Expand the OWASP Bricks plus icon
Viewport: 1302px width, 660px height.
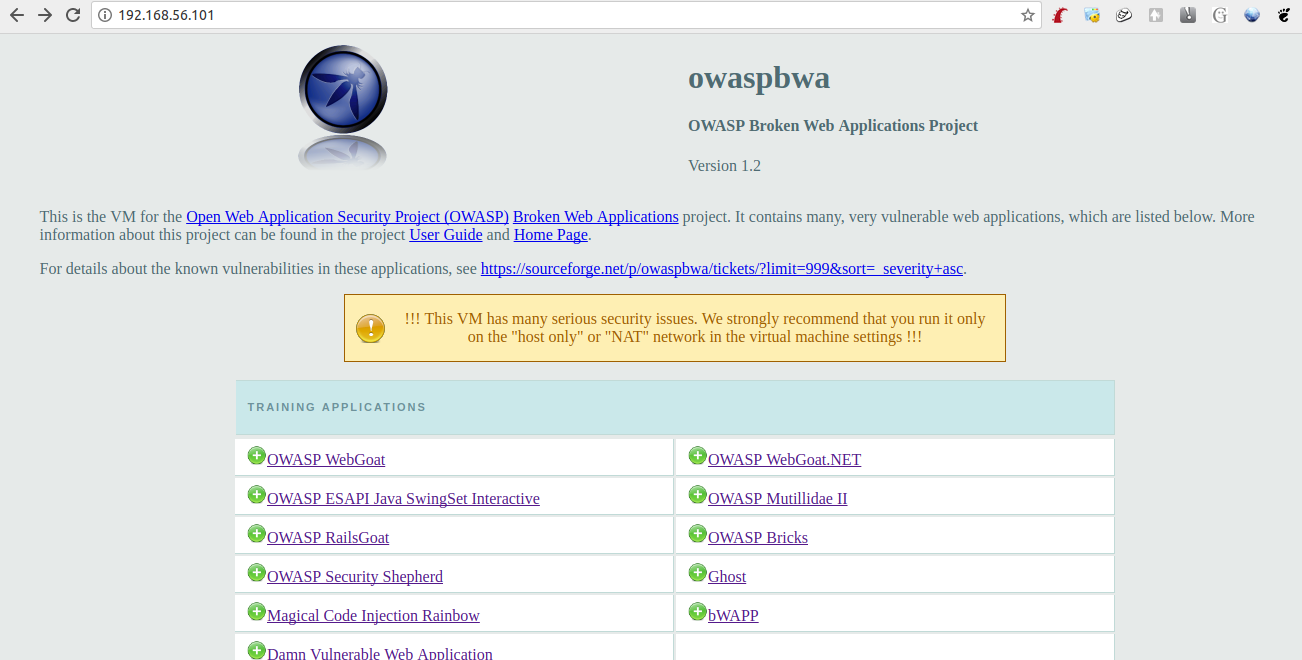(x=698, y=534)
